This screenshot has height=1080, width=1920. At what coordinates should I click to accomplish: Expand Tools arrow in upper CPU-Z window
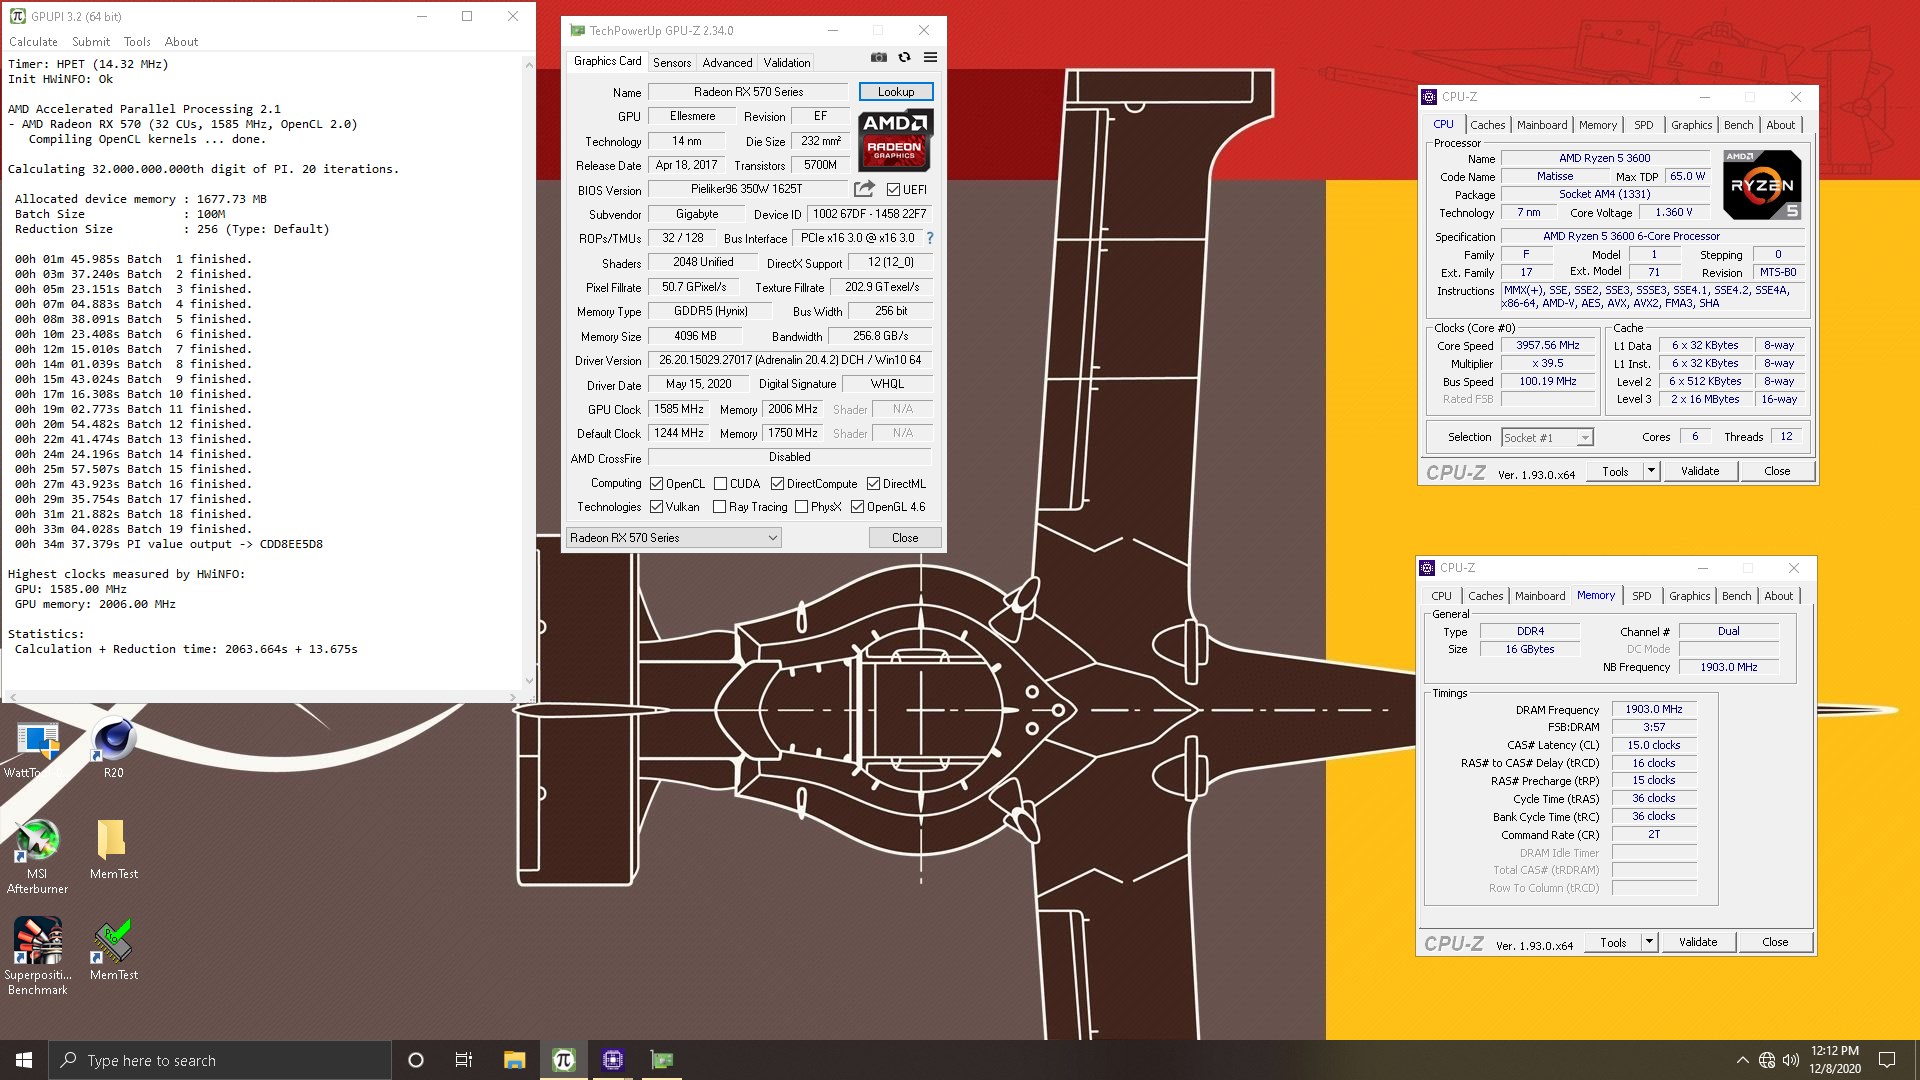(1651, 471)
